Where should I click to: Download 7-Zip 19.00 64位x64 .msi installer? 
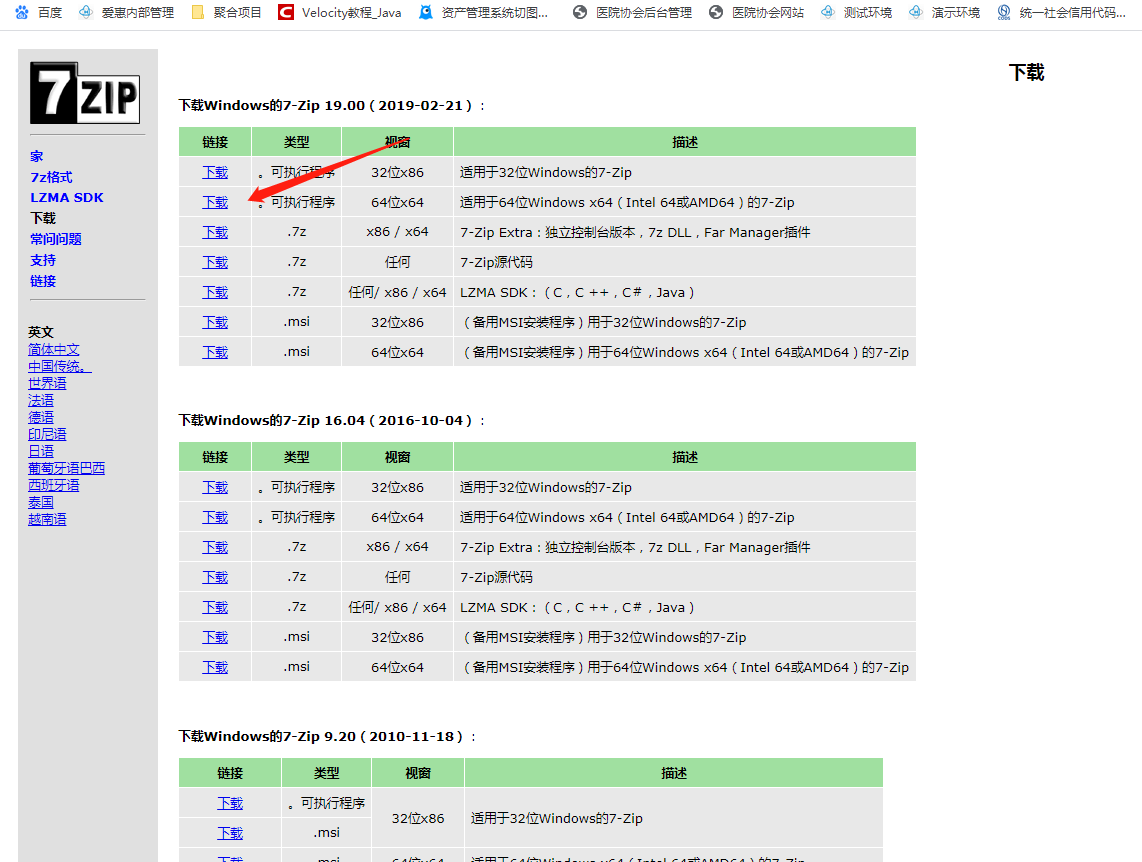click(215, 352)
